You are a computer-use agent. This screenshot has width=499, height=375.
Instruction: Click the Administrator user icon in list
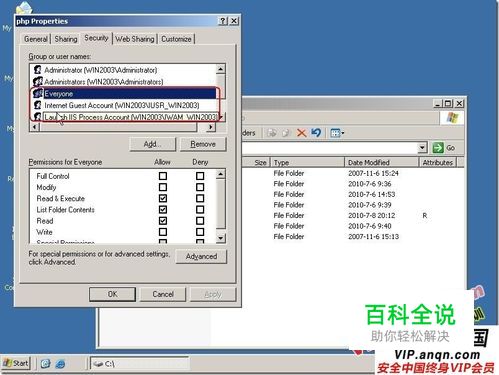[x=38, y=70]
